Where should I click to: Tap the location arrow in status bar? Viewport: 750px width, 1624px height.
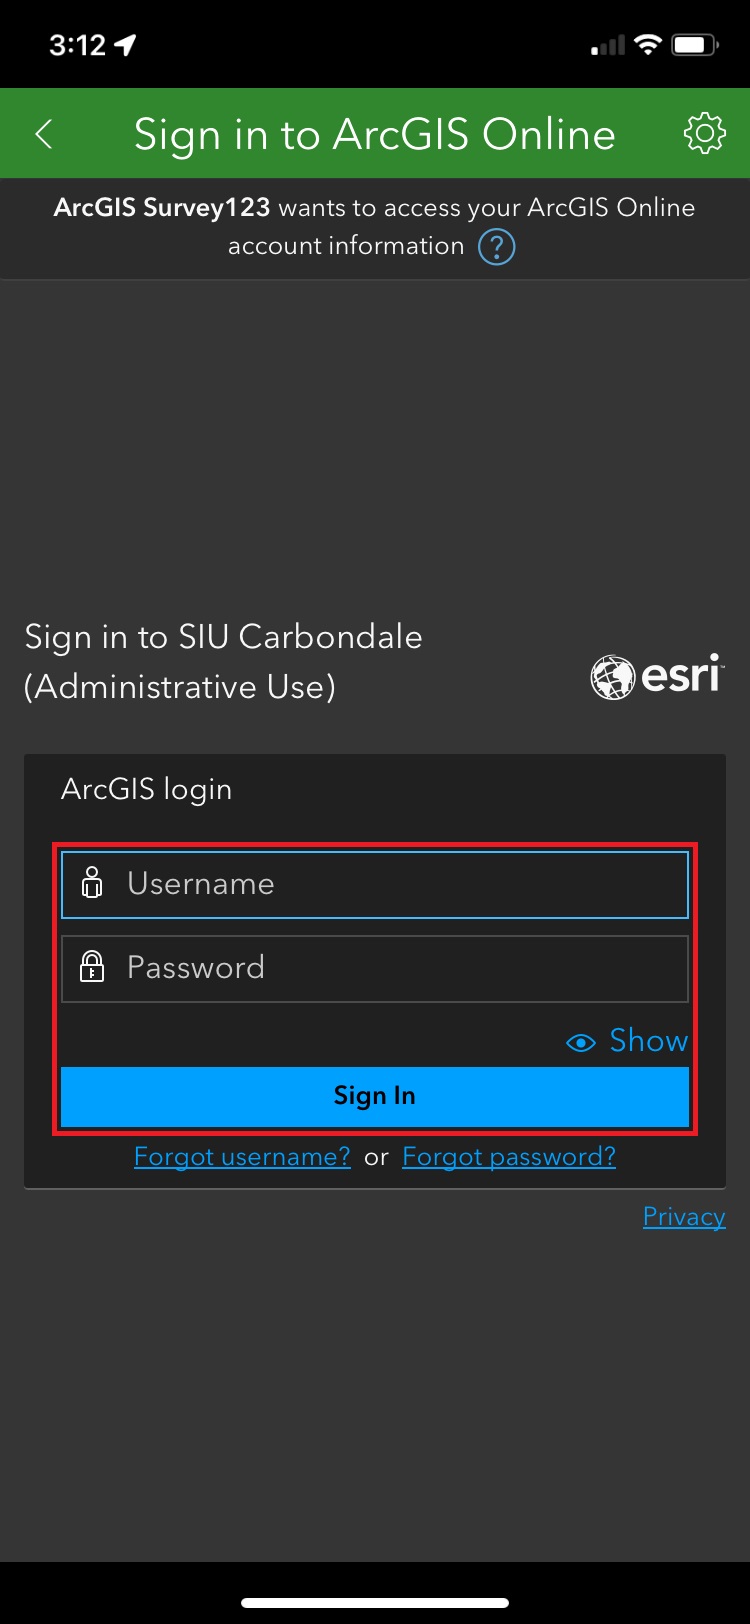(x=125, y=45)
